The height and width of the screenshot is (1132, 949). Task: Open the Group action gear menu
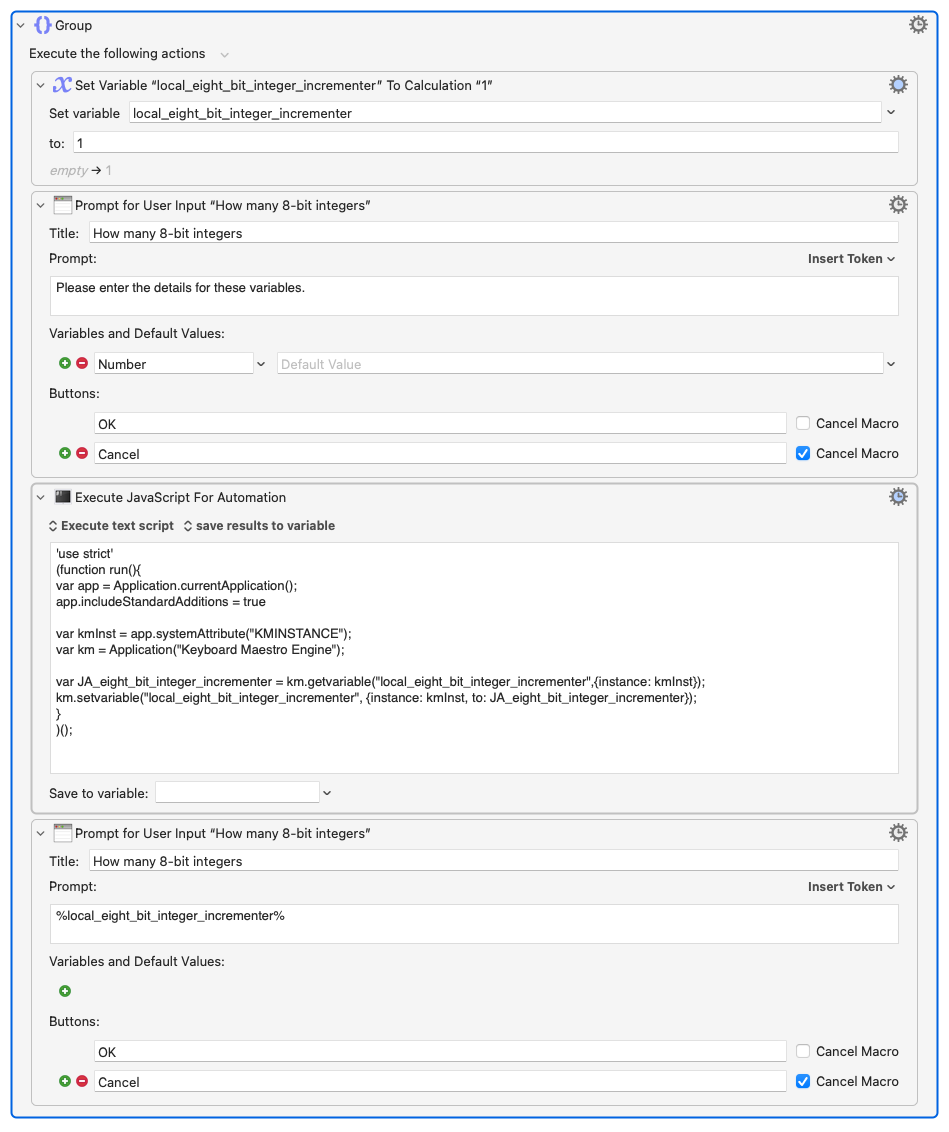pyautogui.click(x=917, y=25)
